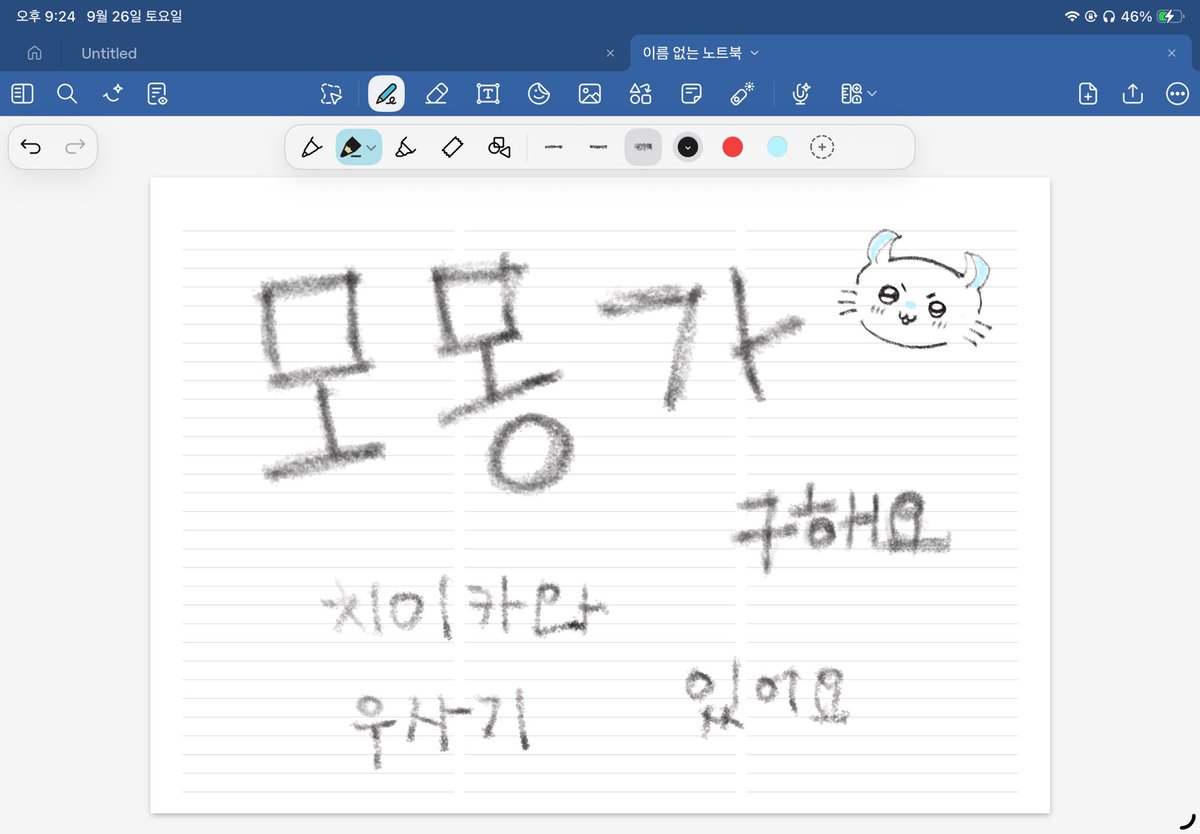The image size is (1200, 834).
Task: Open the AI sparkle assistant
Action: (x=112, y=94)
